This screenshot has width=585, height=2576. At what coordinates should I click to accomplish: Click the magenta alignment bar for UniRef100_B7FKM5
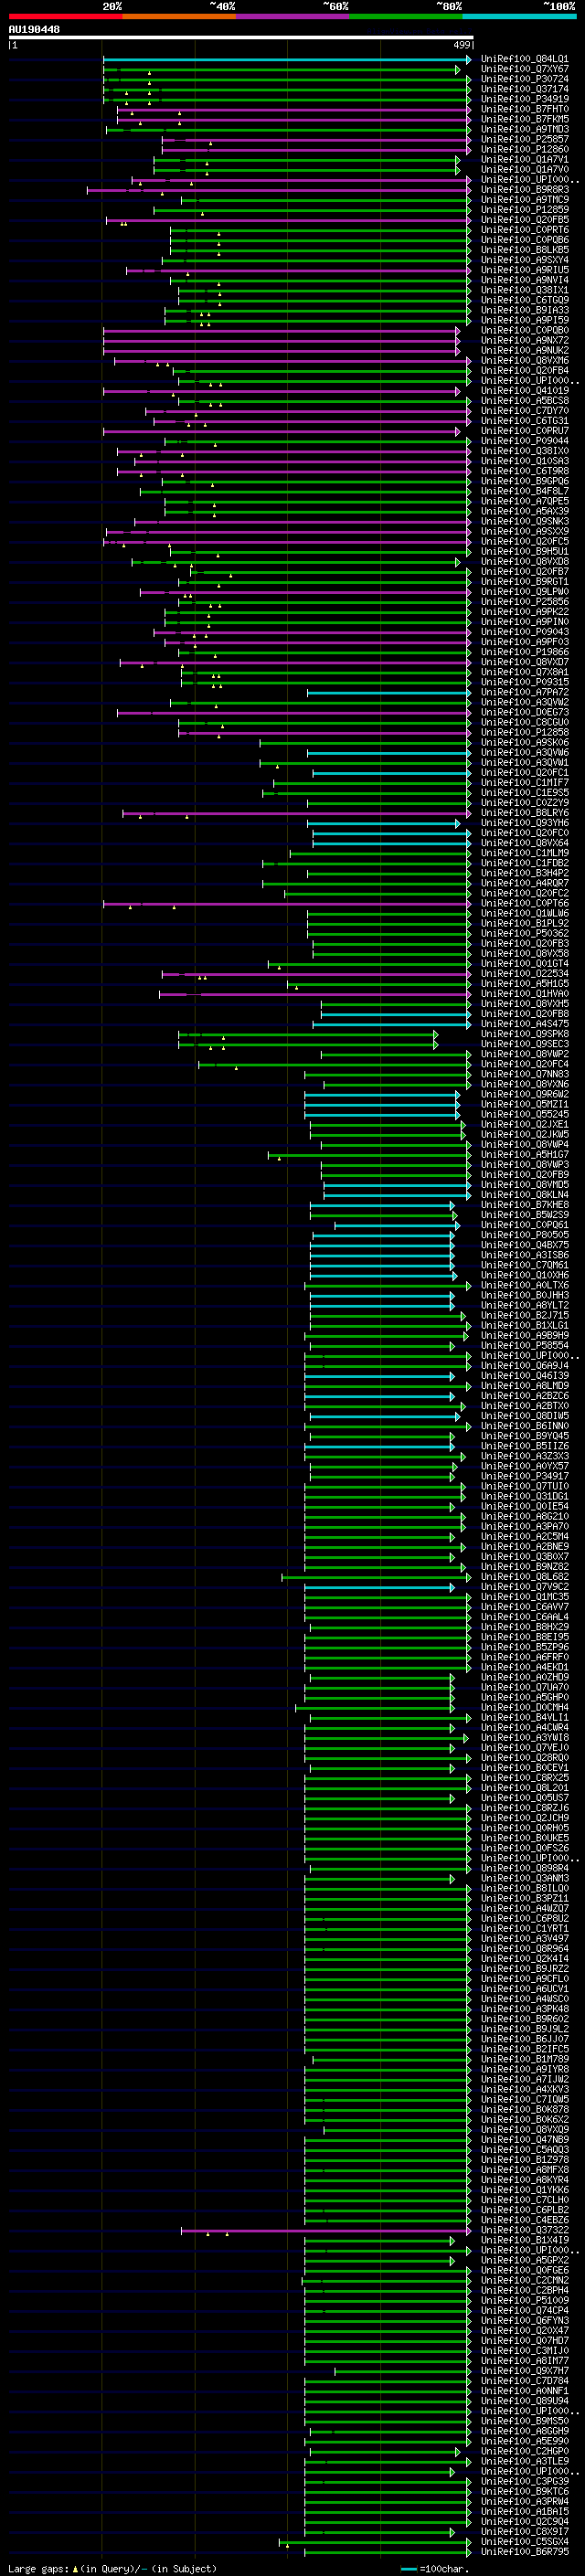point(293,120)
